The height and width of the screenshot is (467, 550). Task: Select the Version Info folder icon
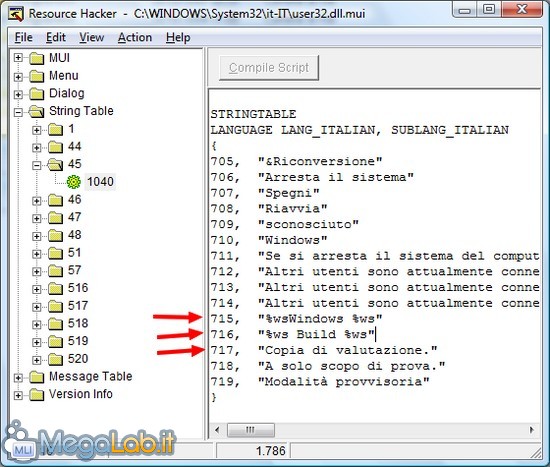(x=36, y=395)
